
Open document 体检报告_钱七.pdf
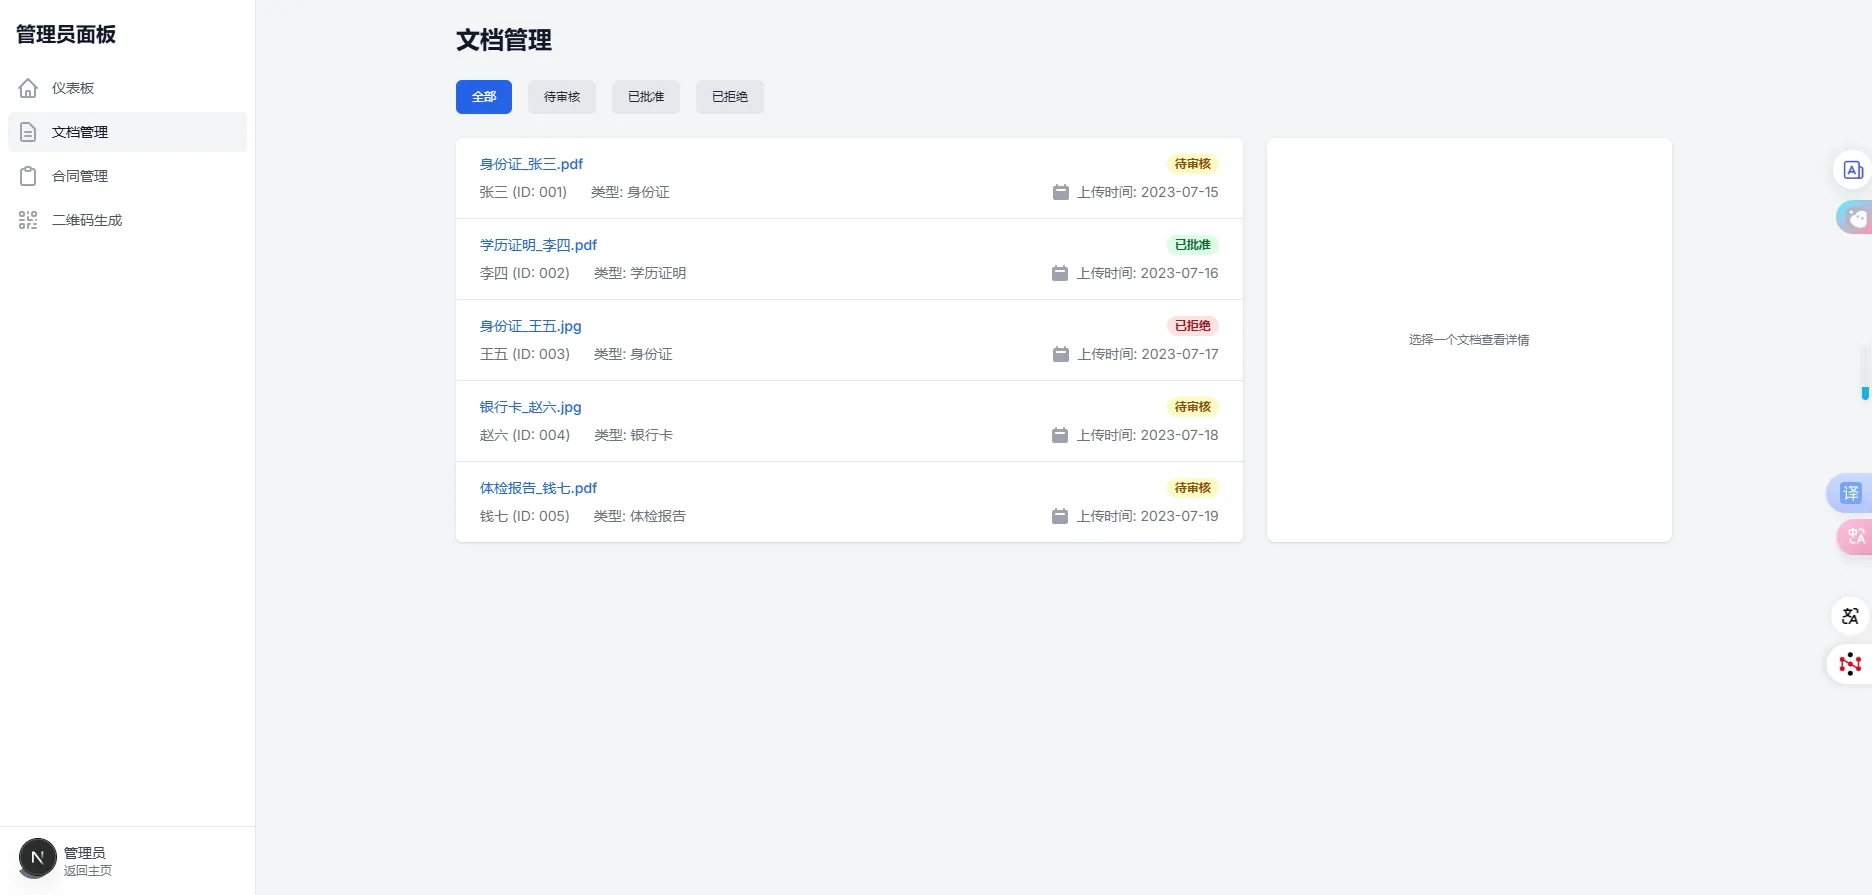coord(538,488)
